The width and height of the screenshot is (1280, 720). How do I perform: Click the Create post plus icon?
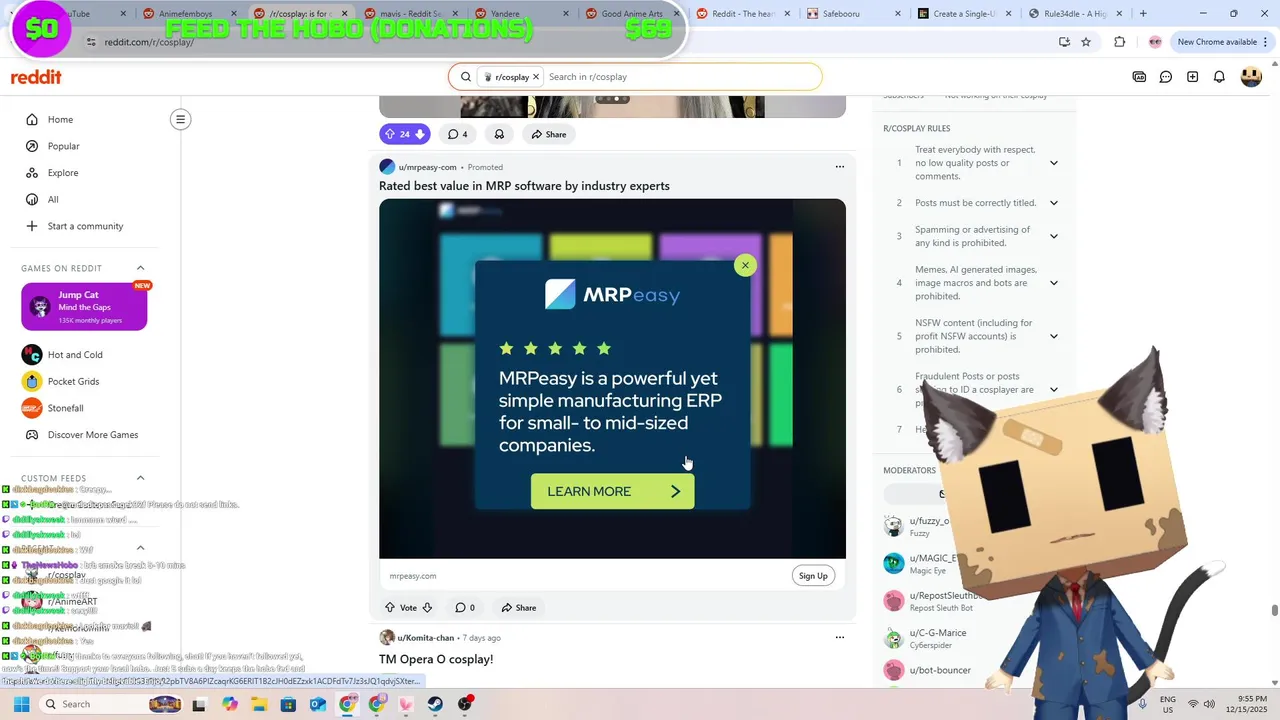[x=1192, y=77]
